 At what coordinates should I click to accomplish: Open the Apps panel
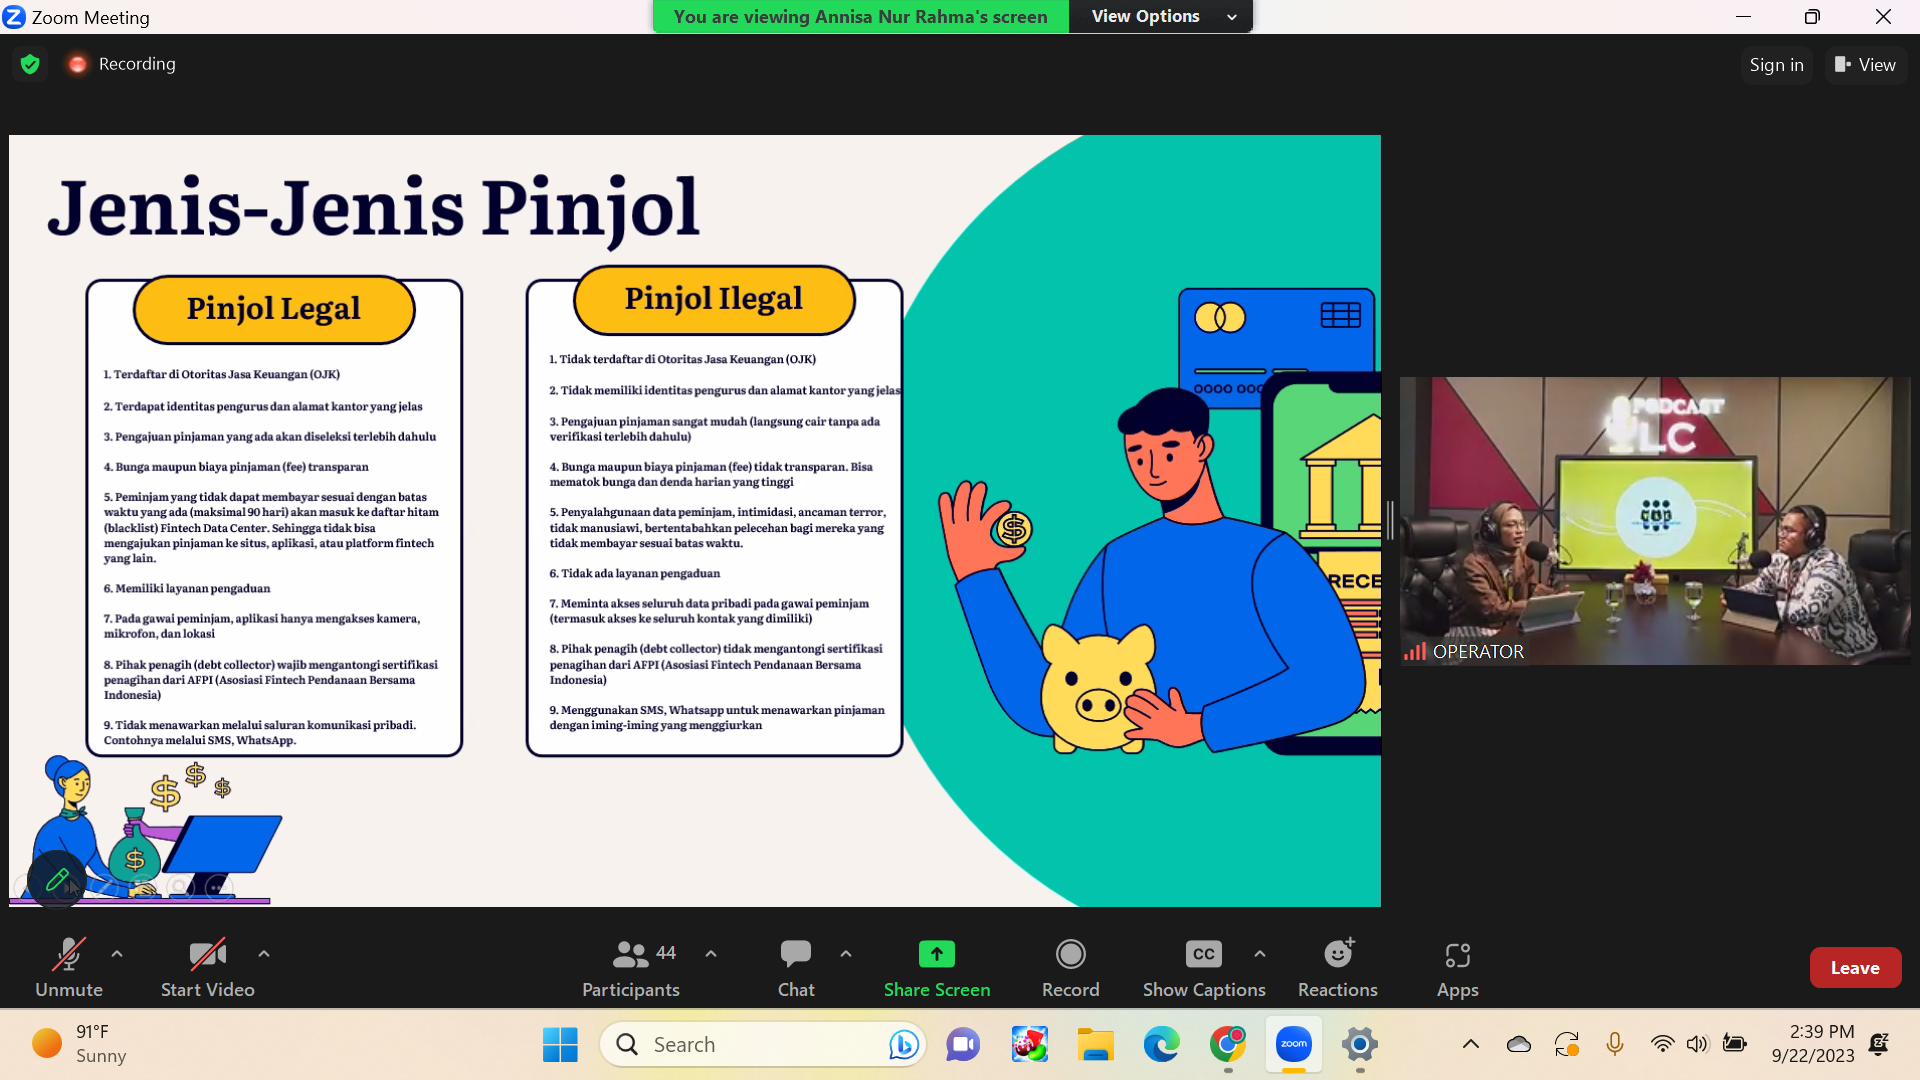1457,967
